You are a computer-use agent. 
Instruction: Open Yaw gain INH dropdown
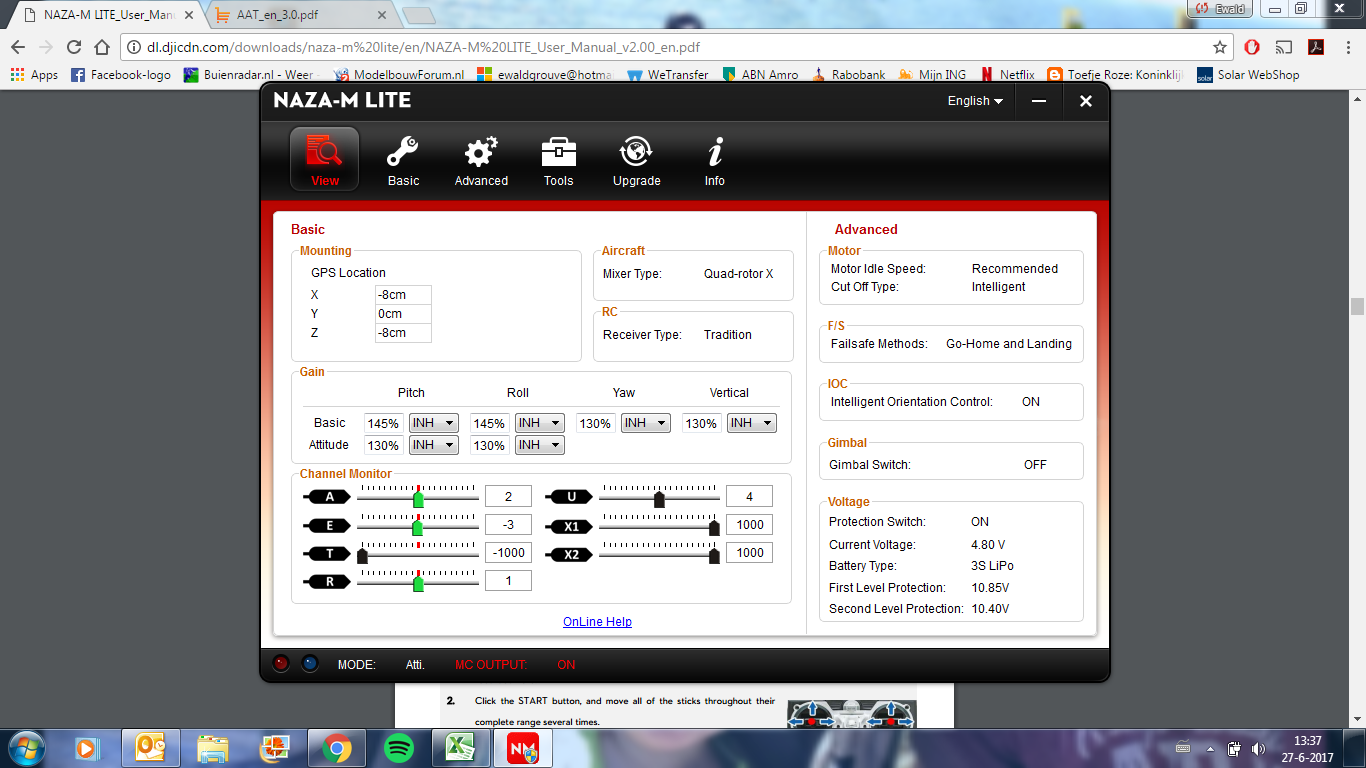646,423
